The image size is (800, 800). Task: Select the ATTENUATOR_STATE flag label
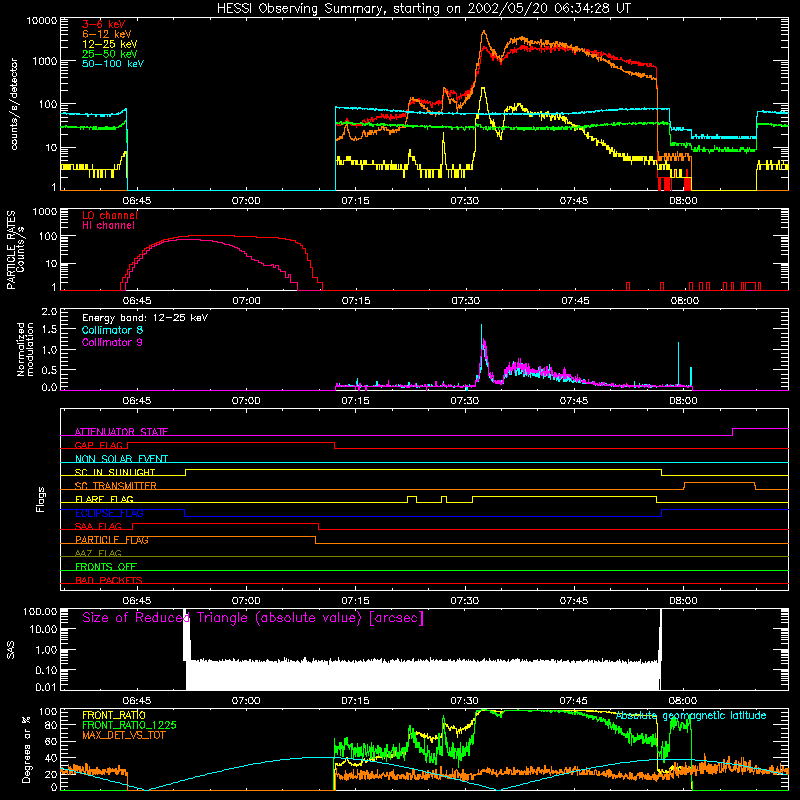pyautogui.click(x=121, y=432)
